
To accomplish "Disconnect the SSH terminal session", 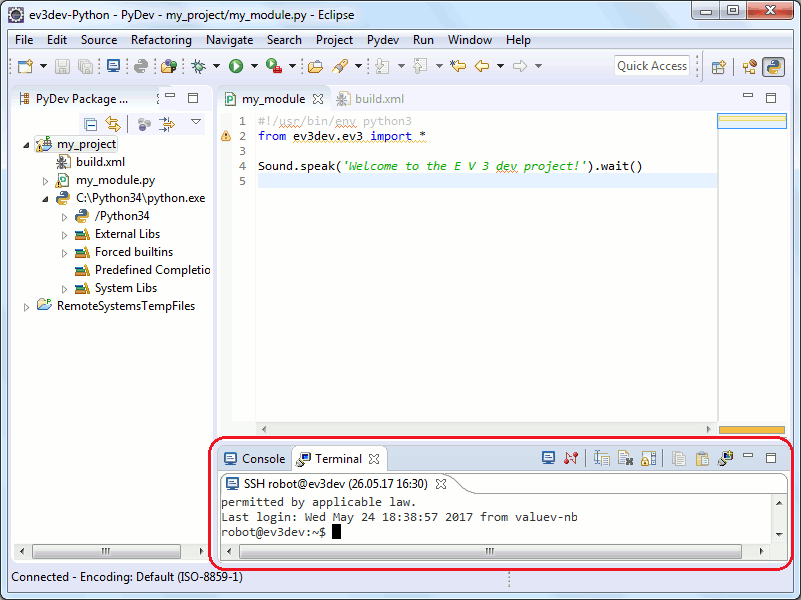I will click(571, 458).
